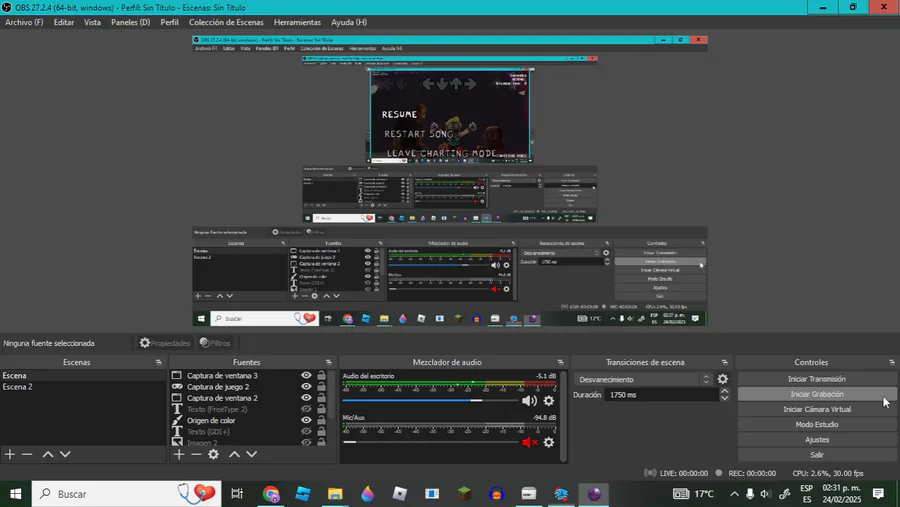
Task: Remove the selected scene with the minus icon
Action: pos(27,454)
